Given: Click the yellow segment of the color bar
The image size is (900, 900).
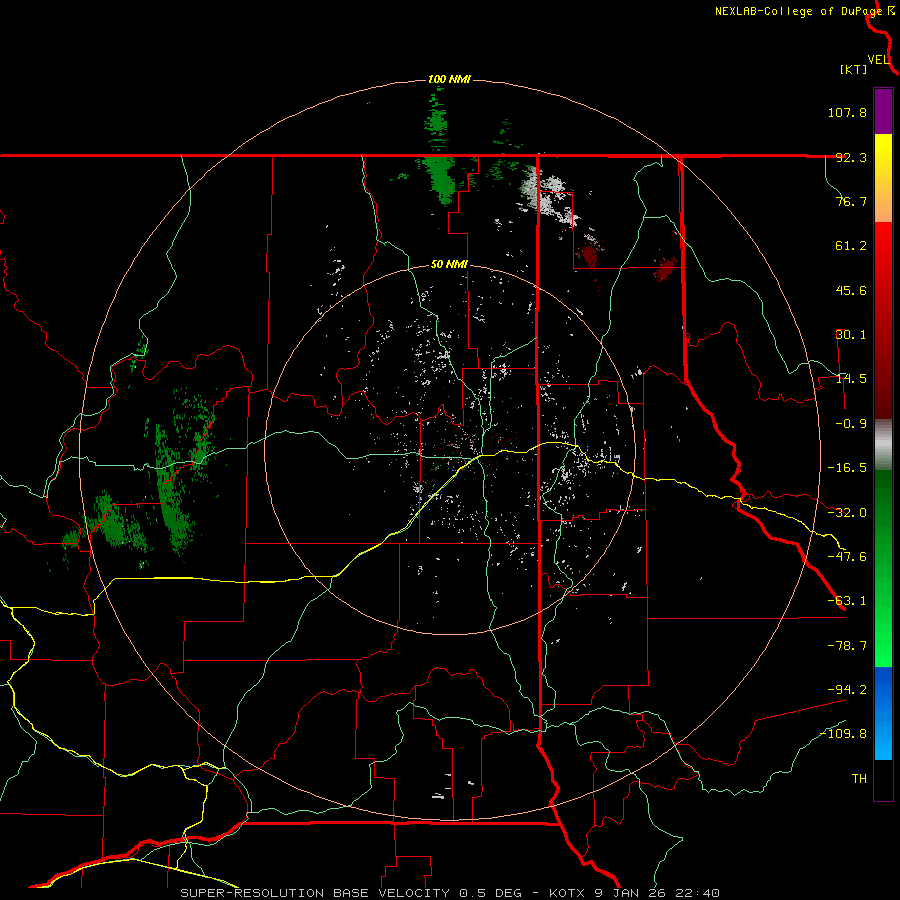Looking at the screenshot, I should 883,177.
